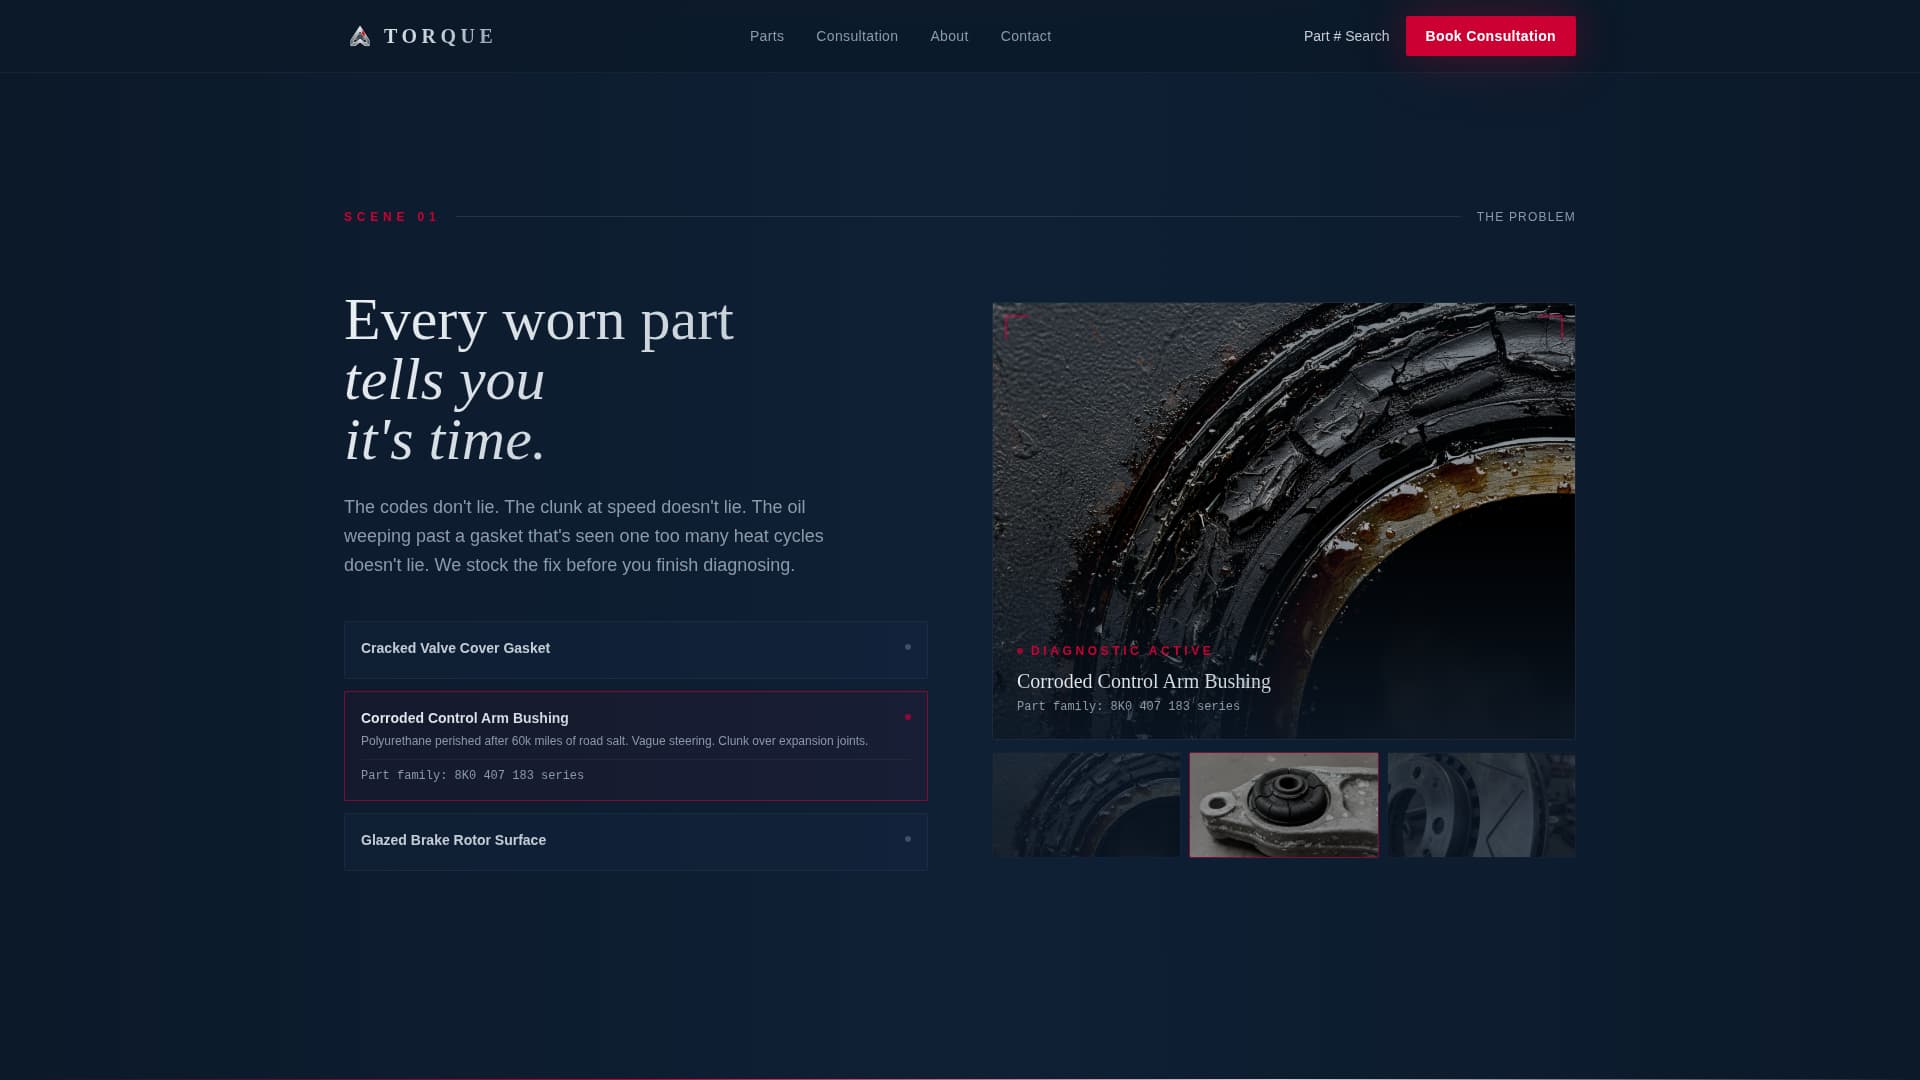1920x1080 pixels.
Task: Open Part # Search
Action: [x=1346, y=37]
